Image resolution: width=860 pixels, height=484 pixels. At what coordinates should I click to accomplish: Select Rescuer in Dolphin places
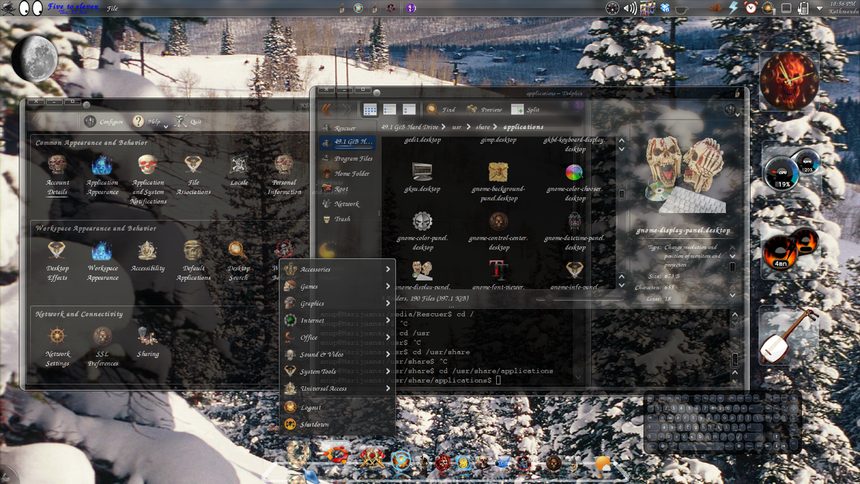click(348, 128)
